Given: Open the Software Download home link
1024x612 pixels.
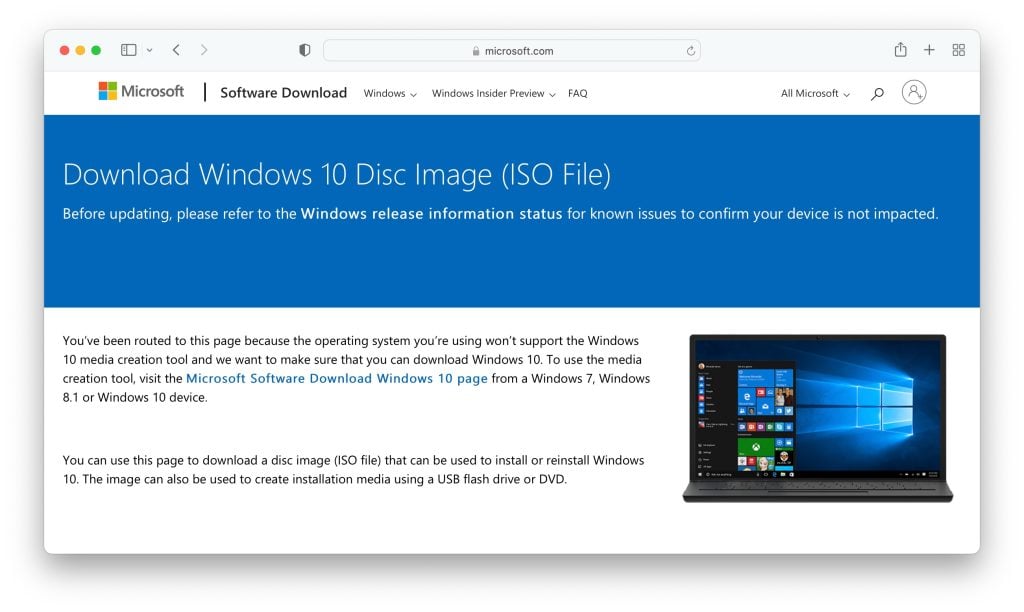Looking at the screenshot, I should coord(283,93).
